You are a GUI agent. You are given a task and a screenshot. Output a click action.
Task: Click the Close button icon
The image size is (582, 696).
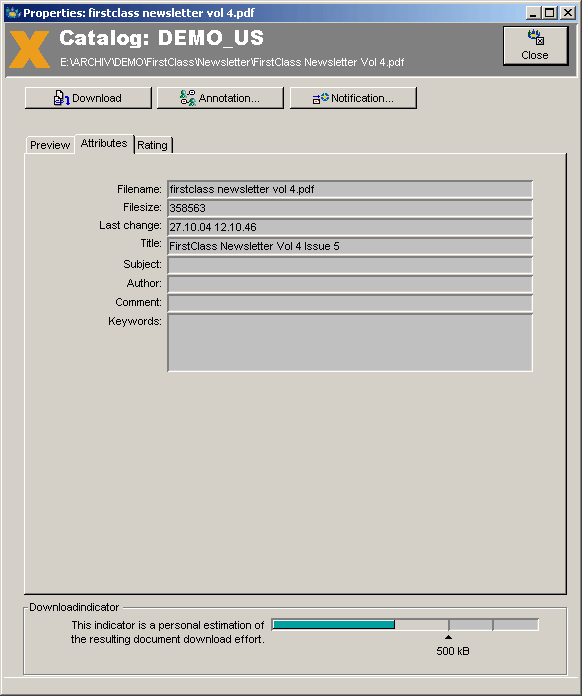[x=535, y=37]
